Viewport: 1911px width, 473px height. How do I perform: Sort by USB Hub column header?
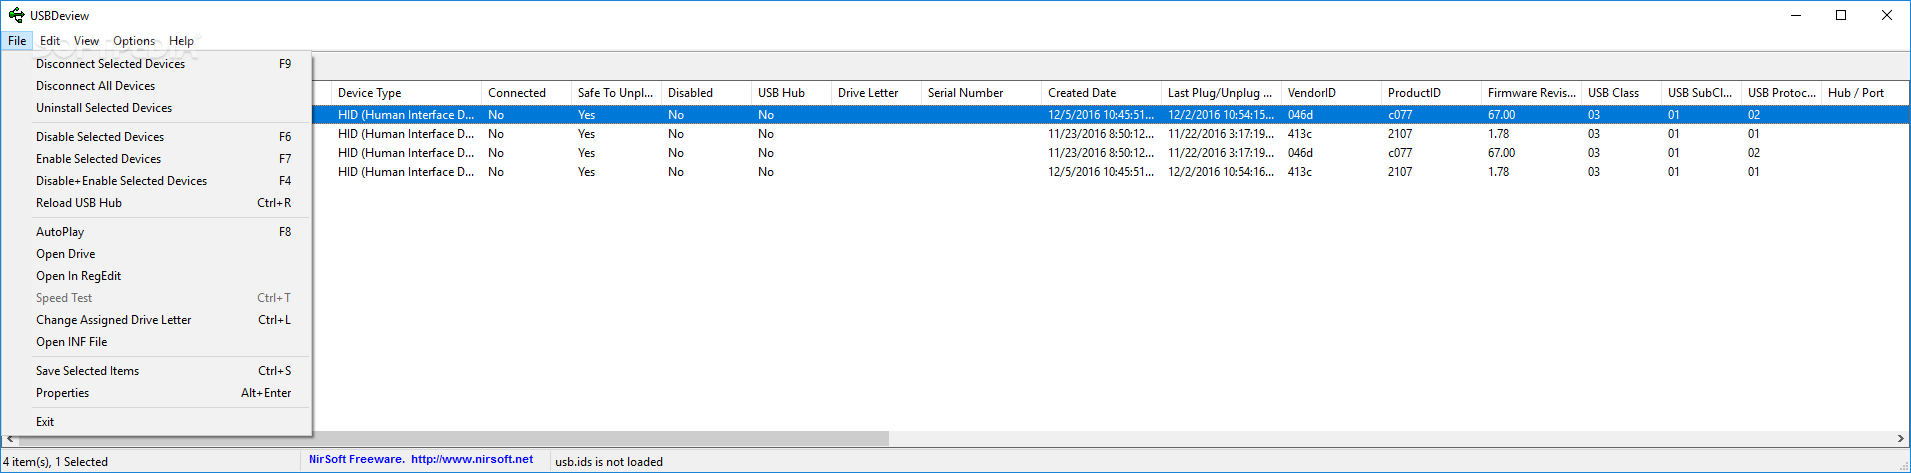coord(791,93)
